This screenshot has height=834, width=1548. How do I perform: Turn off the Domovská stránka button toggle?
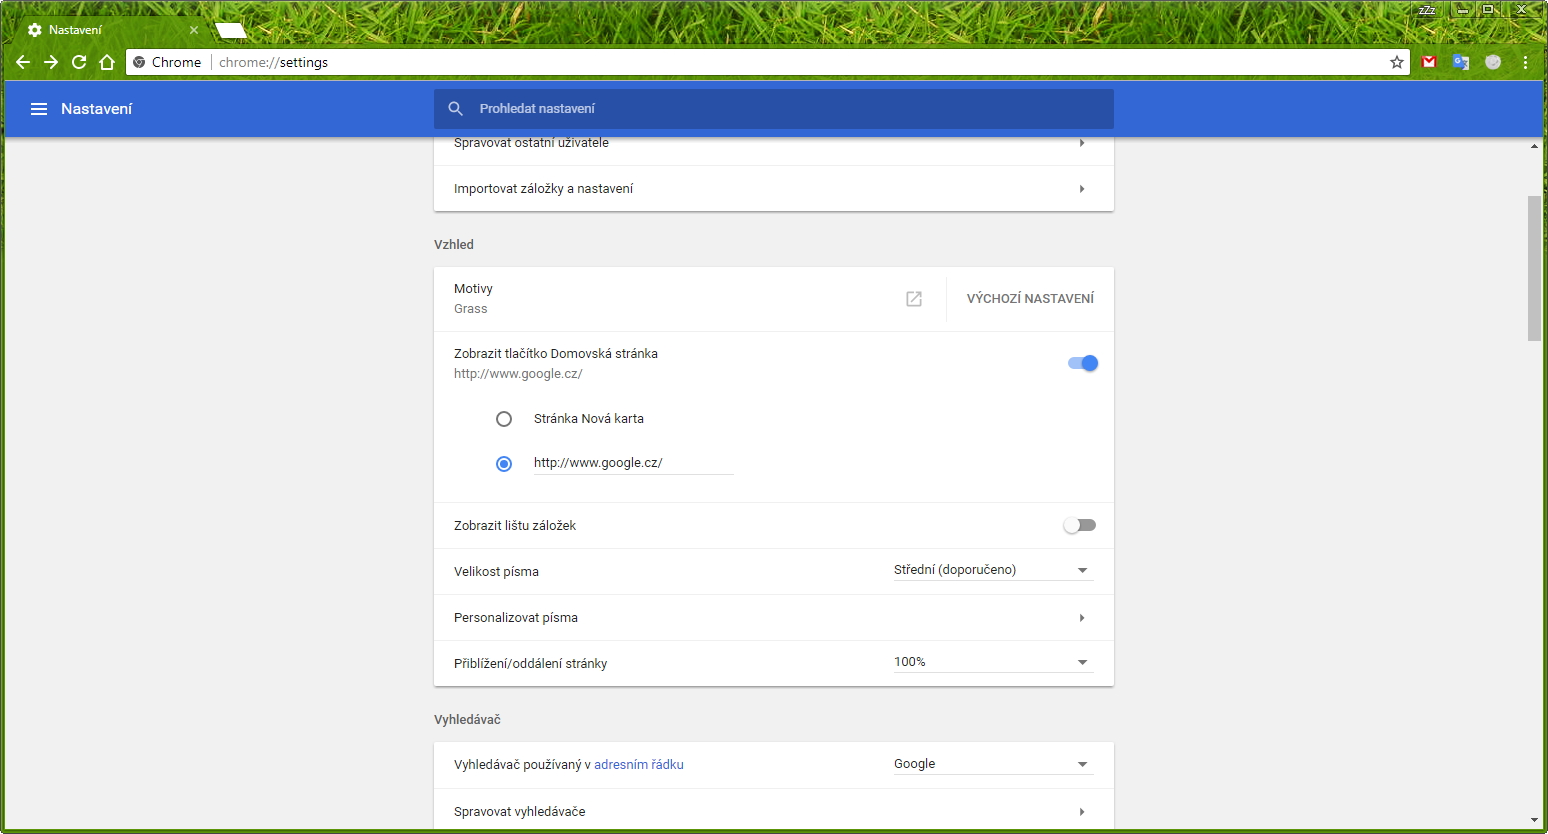pos(1083,363)
